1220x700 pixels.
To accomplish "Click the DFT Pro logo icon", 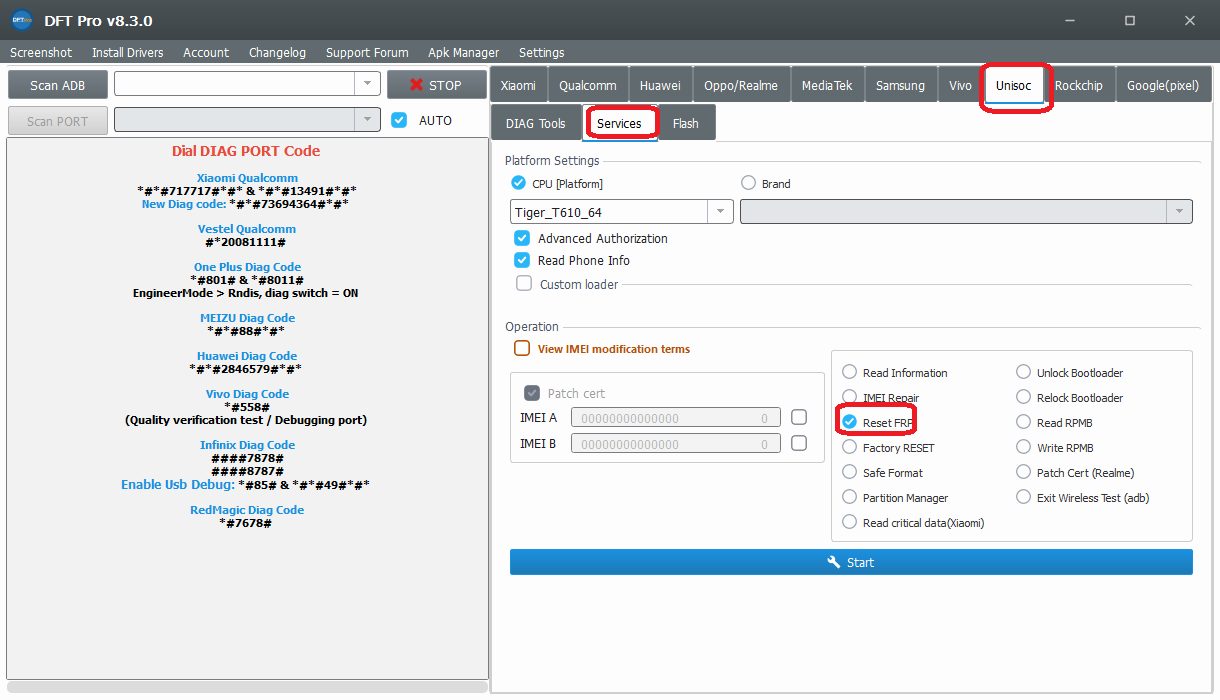I will (21, 20).
